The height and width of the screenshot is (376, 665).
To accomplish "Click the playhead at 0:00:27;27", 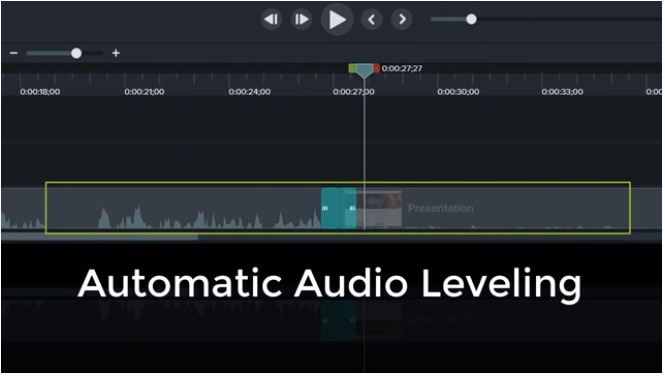I will pyautogui.click(x=364, y=70).
